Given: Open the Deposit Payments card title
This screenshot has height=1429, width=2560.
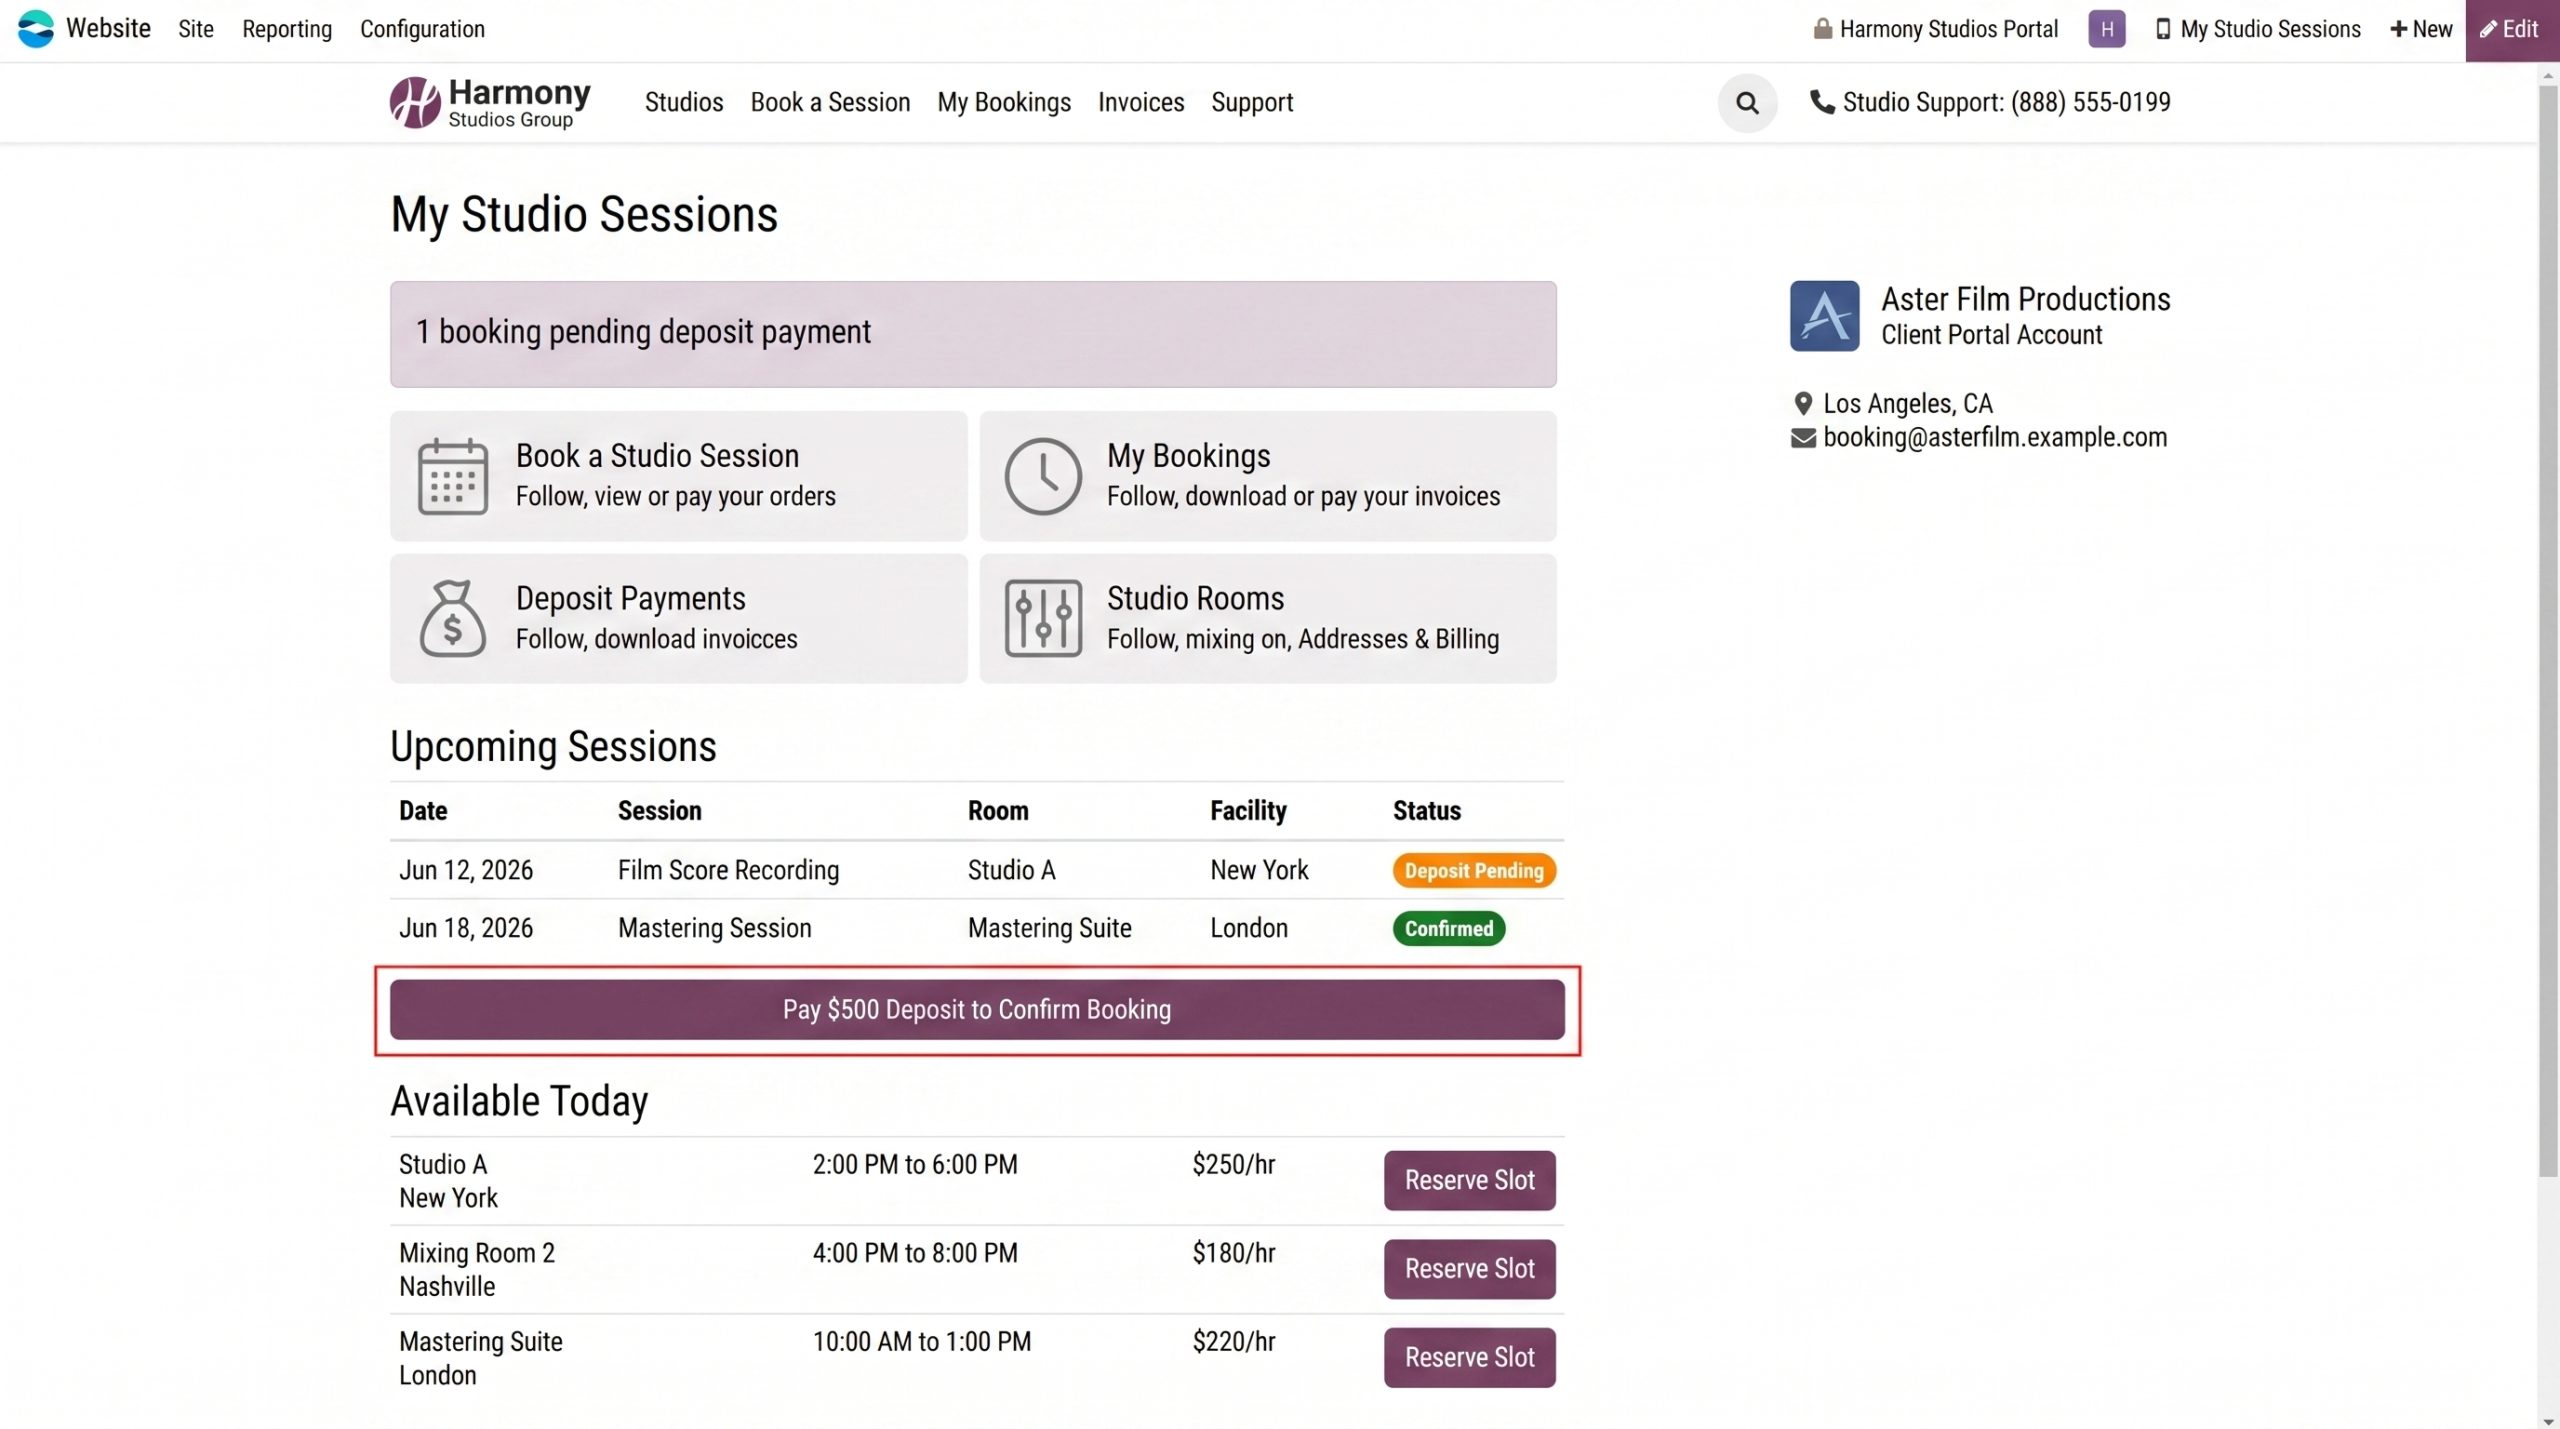Looking at the screenshot, I should [630, 598].
